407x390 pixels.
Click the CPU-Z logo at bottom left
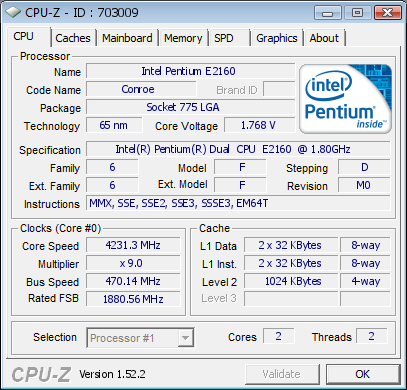coord(41,374)
